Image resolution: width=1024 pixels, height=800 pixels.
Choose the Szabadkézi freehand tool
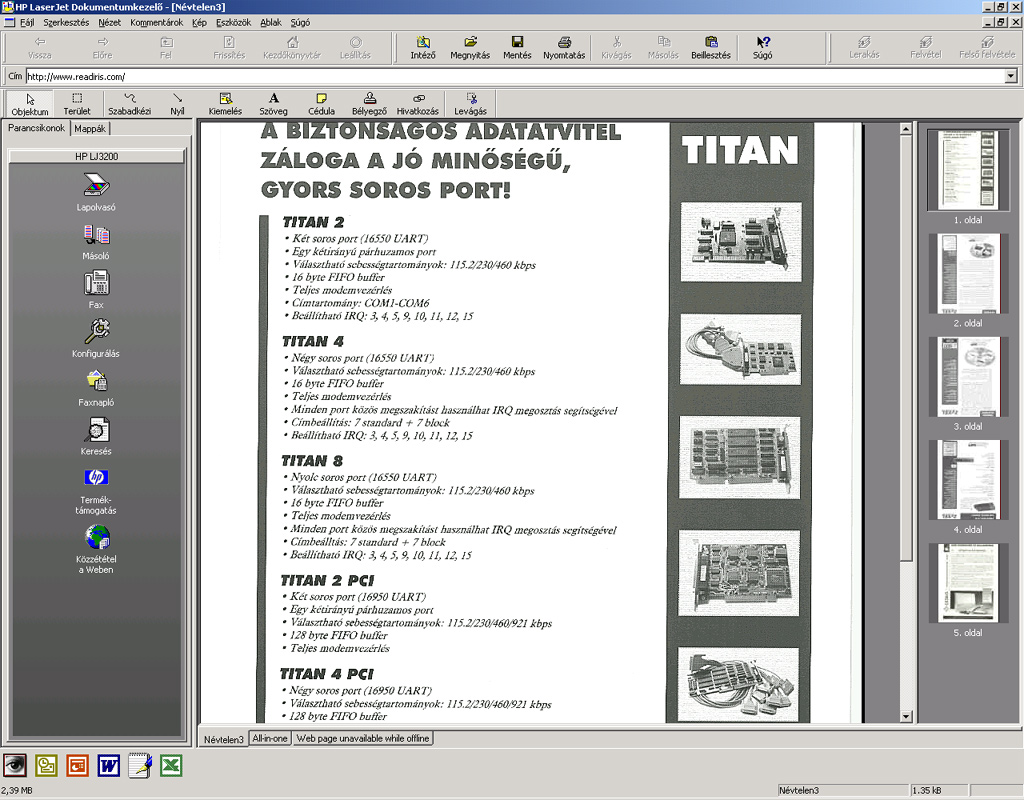(x=129, y=104)
